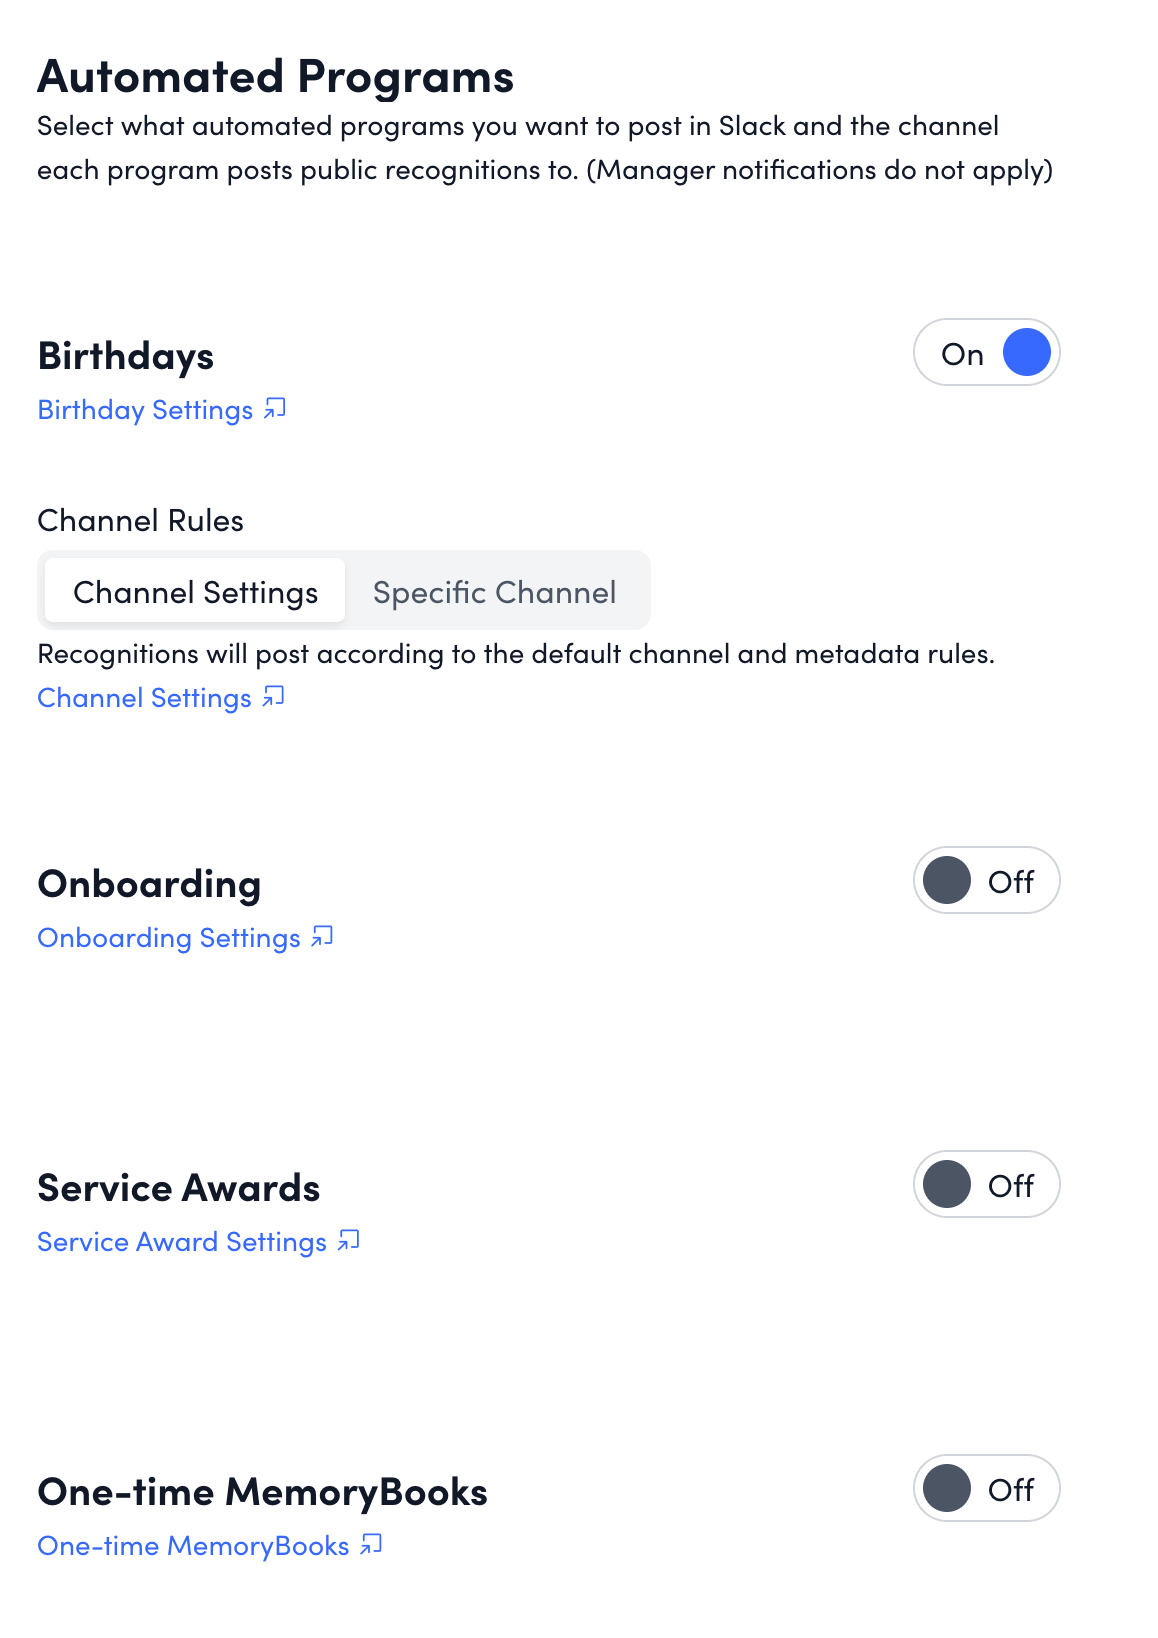Screen dimensions: 1158x1638
Task: Turn on the Service Awards switch
Action: point(986,1185)
